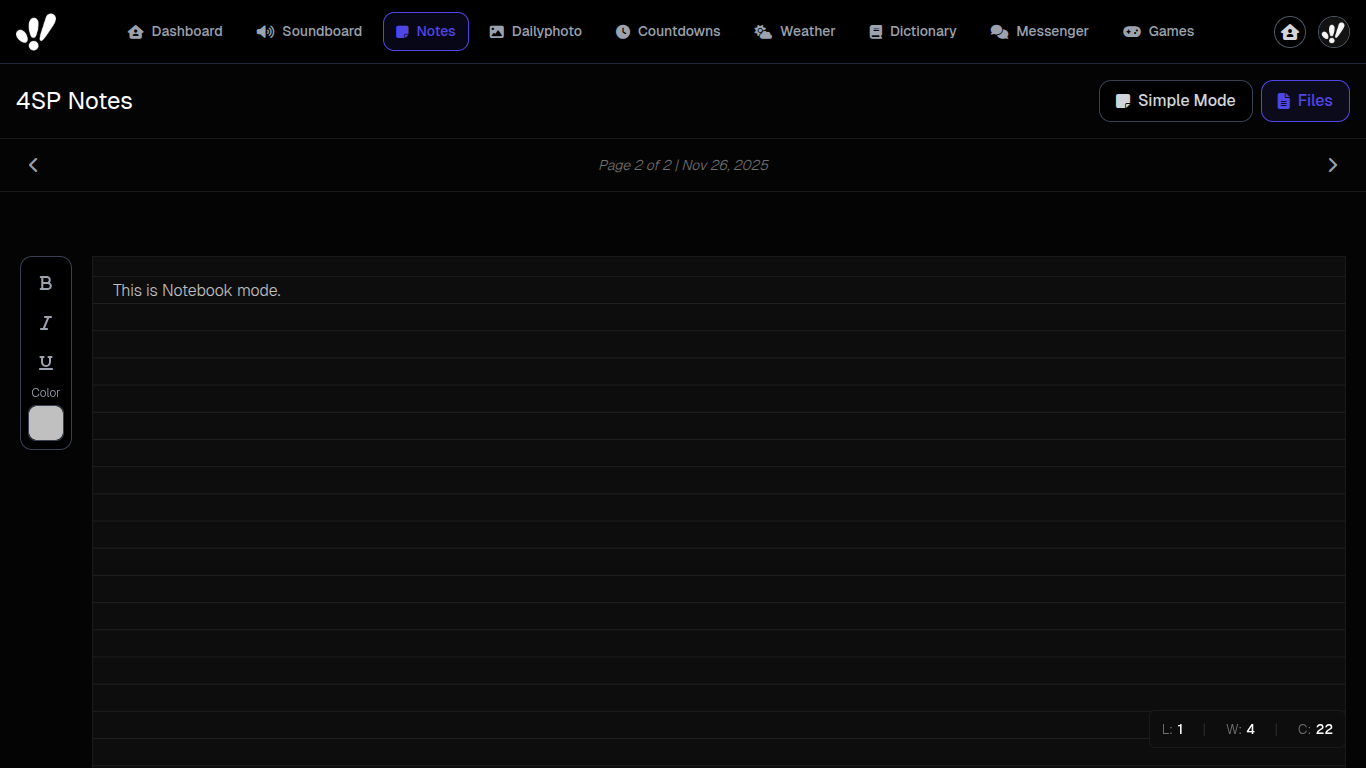Toggle bold formatting with the B button

45,283
